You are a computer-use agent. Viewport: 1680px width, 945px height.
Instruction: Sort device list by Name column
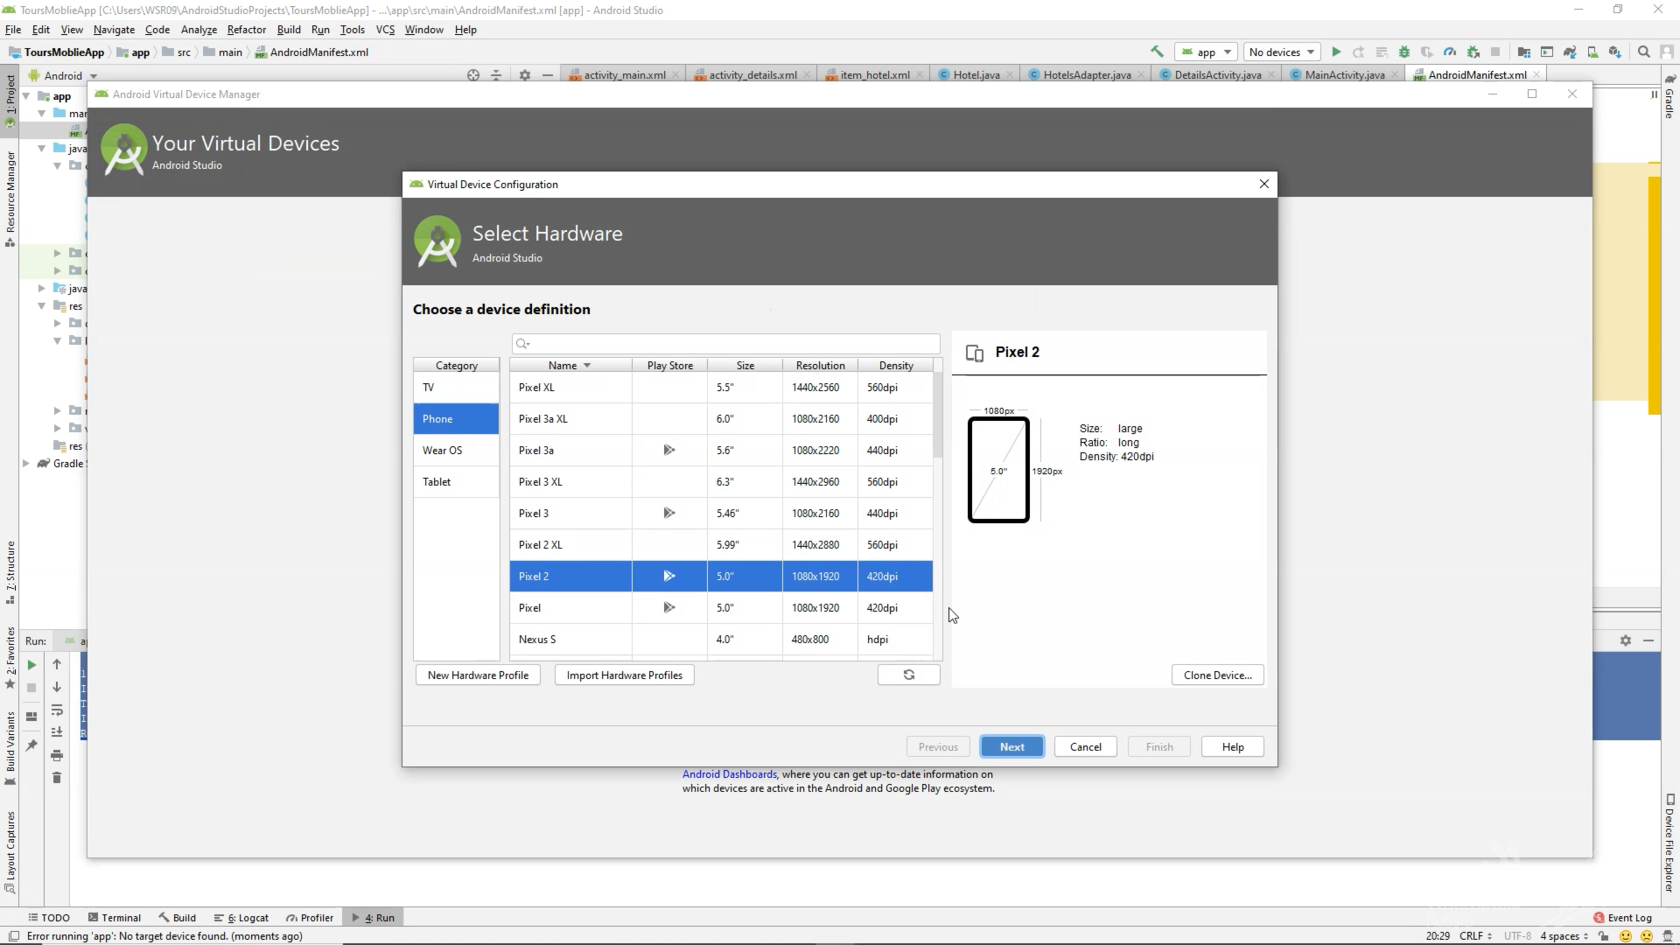click(x=570, y=365)
